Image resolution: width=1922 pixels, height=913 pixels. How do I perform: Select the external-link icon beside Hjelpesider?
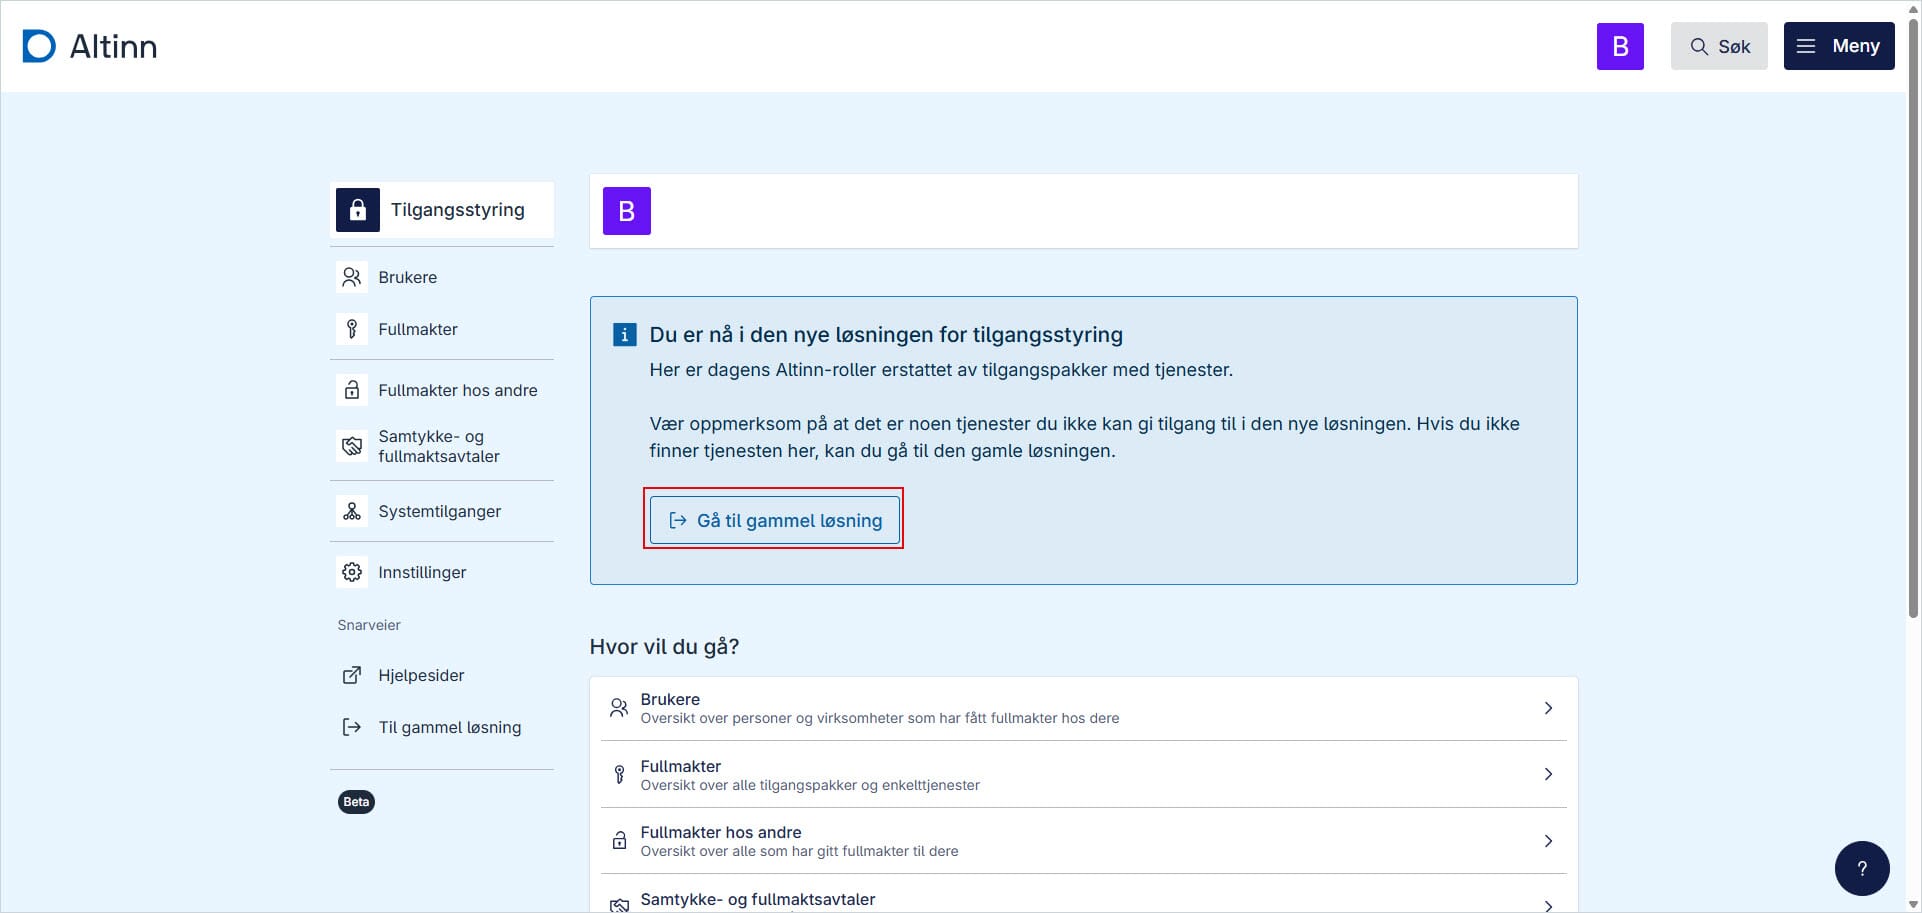(351, 675)
